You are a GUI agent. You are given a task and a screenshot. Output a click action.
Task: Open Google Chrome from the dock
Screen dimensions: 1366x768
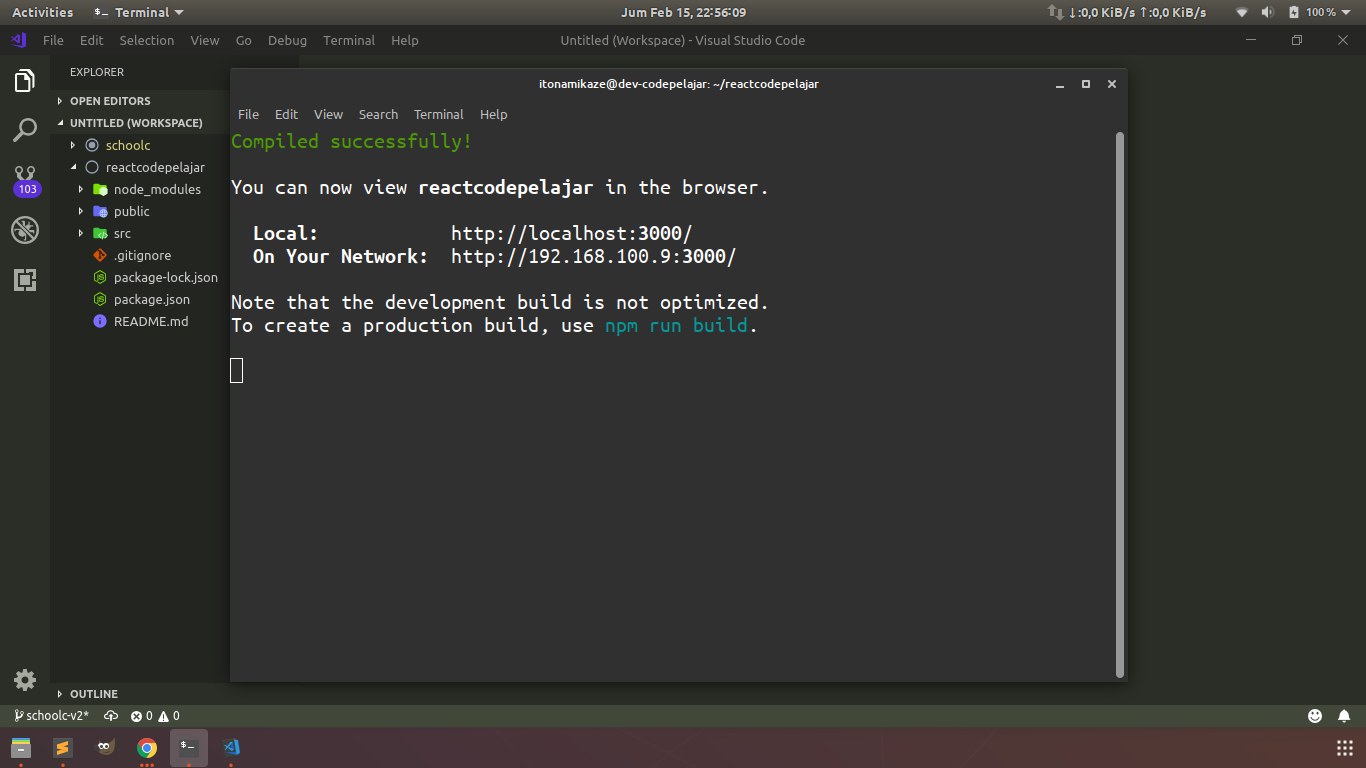[147, 747]
